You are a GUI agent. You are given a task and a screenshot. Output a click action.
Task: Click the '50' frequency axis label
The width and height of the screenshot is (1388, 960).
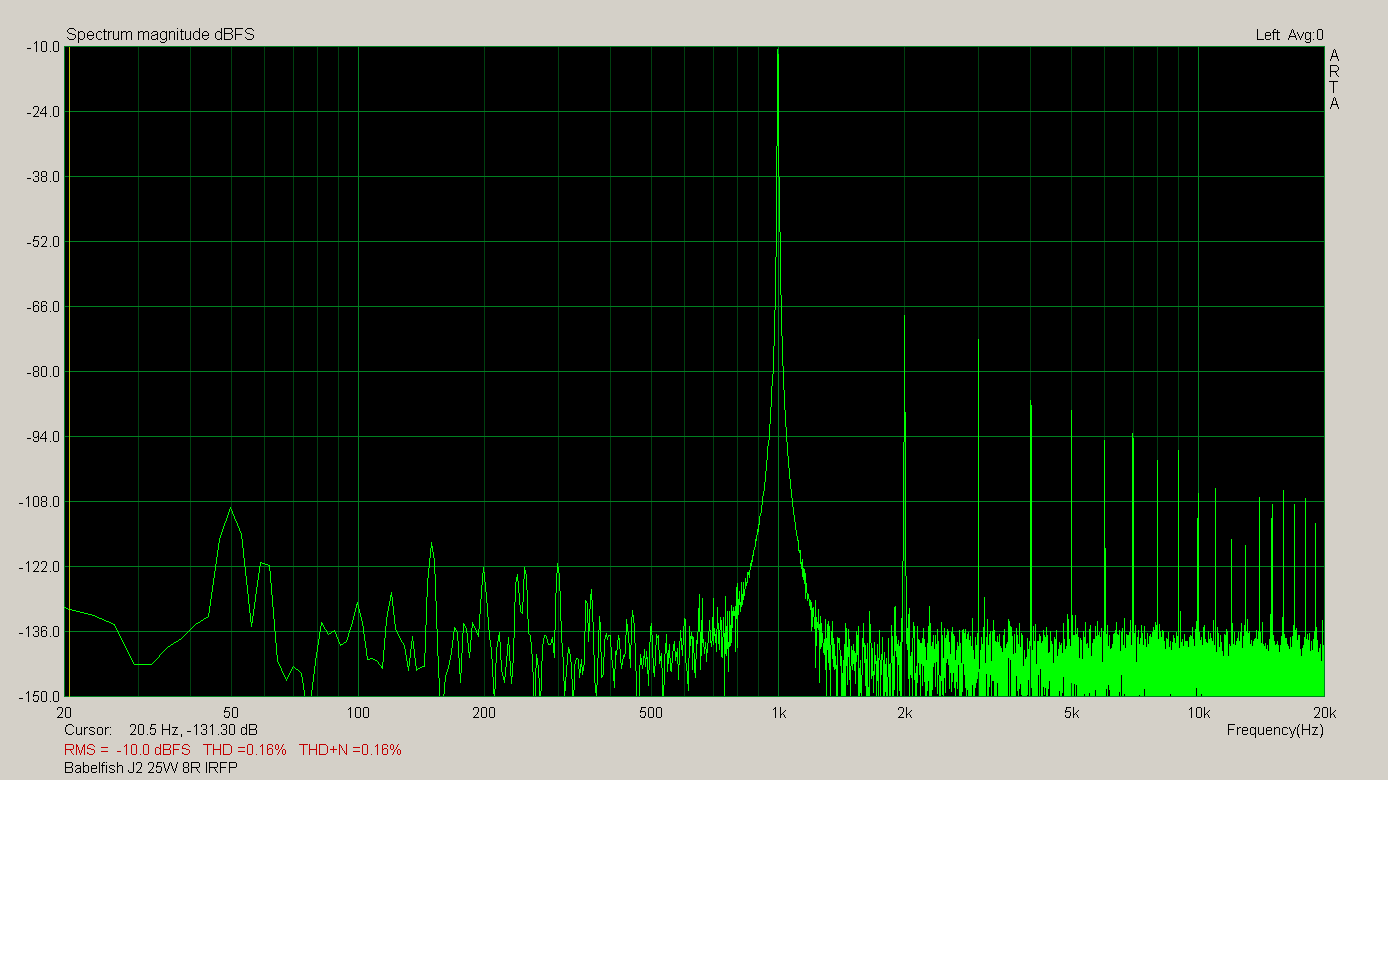(x=231, y=713)
